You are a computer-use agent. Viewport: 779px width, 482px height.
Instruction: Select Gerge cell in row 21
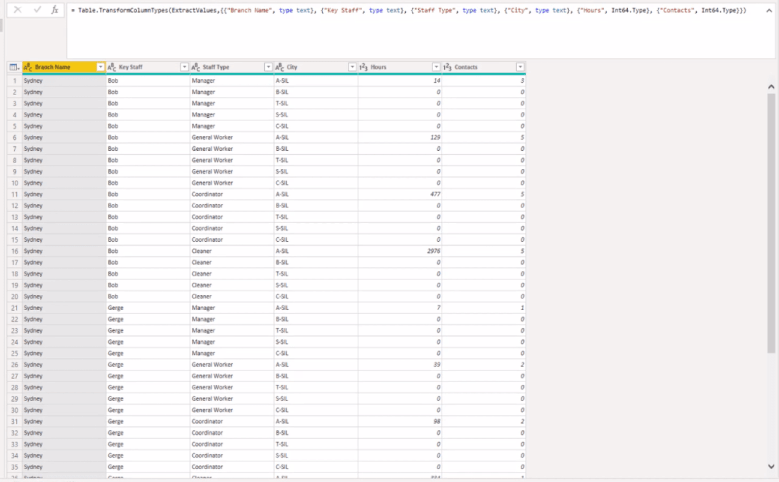click(x=148, y=308)
